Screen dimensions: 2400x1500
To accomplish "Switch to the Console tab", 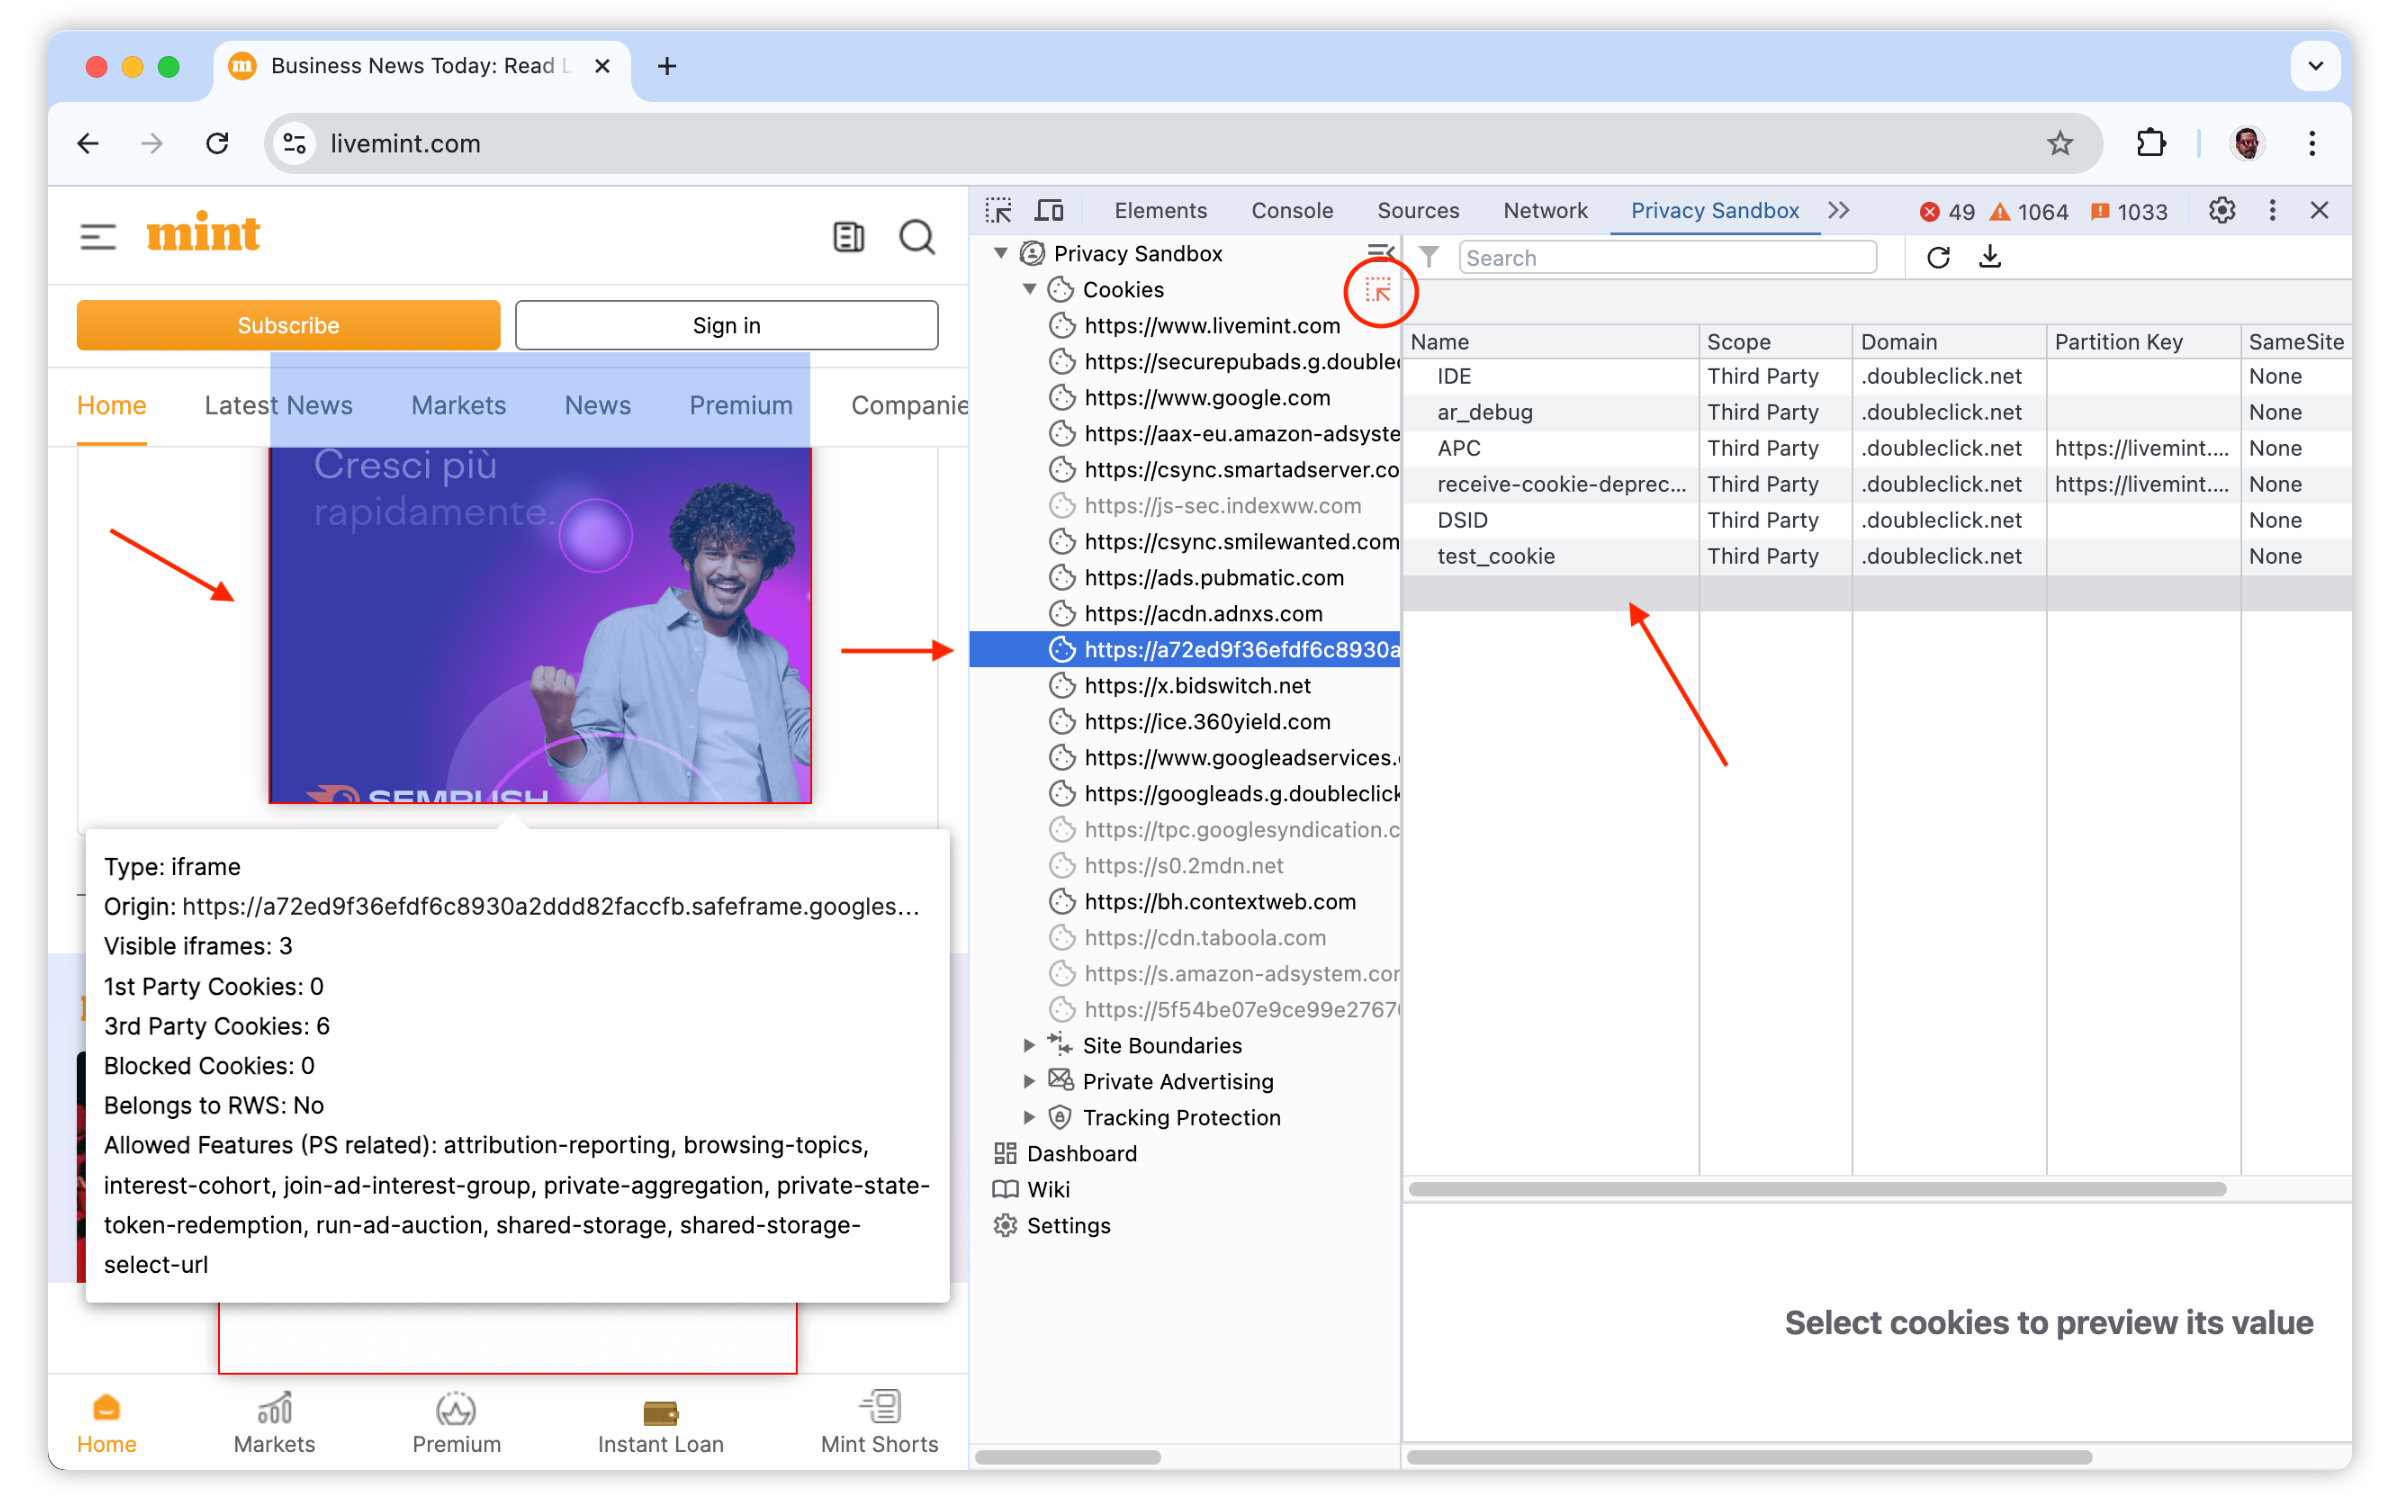I will [1292, 211].
